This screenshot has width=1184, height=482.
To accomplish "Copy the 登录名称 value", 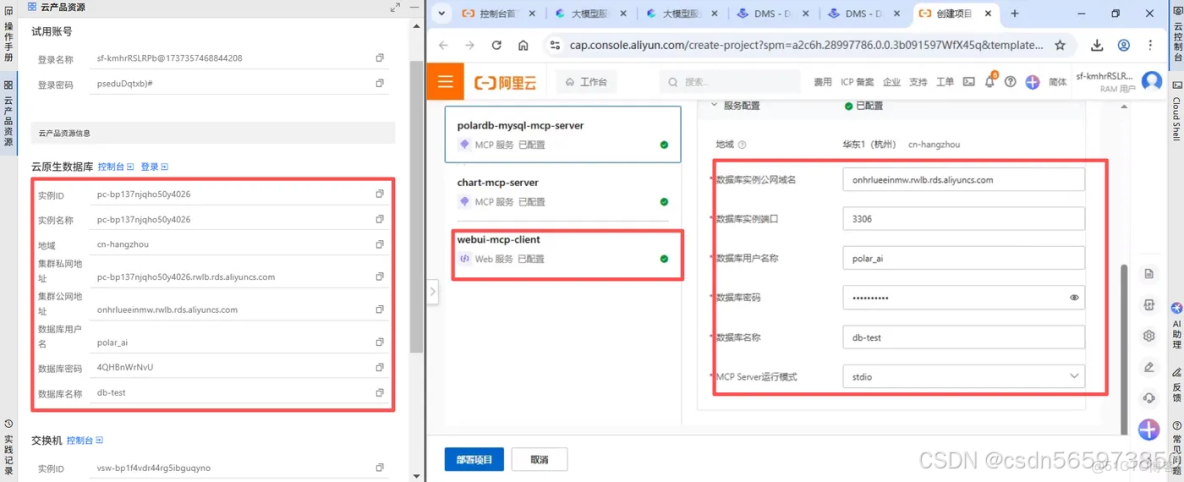I will point(380,58).
